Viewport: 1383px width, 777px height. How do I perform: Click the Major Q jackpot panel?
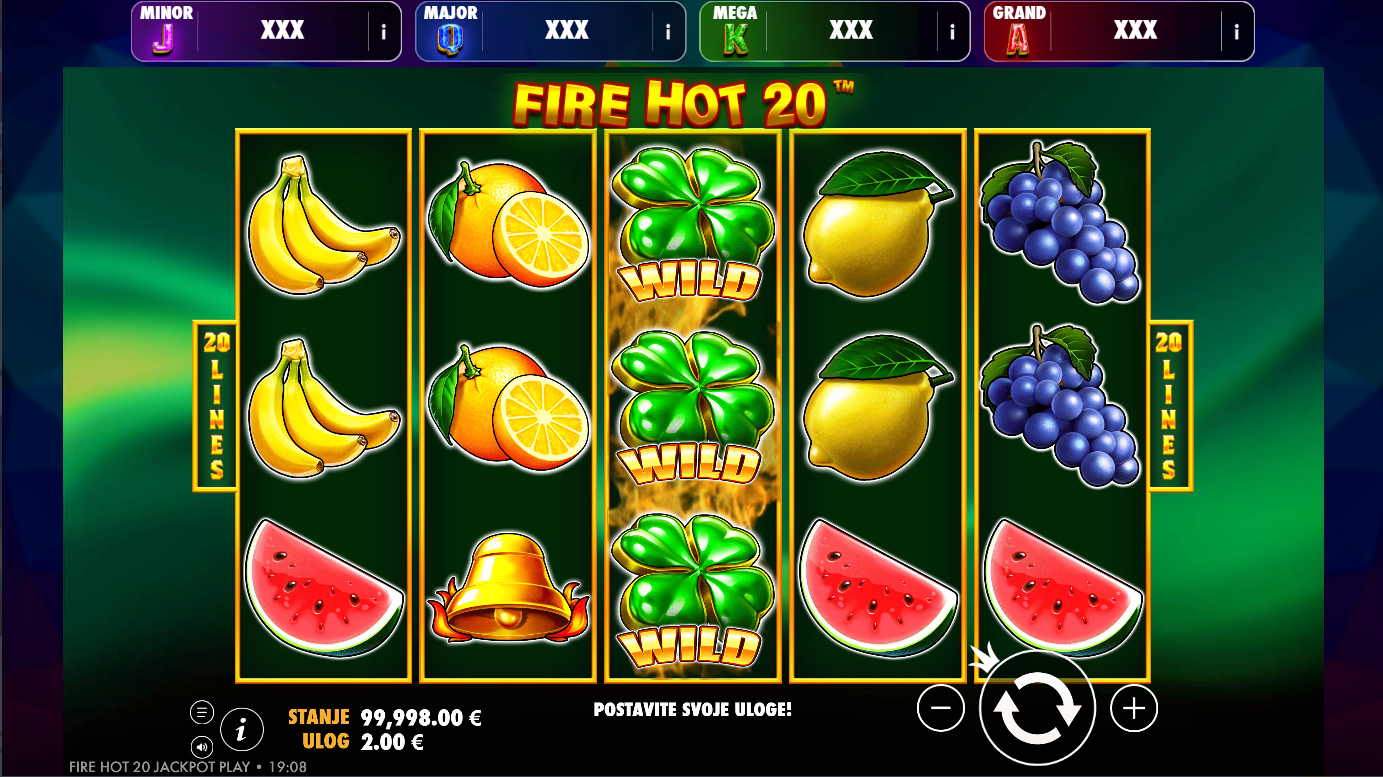click(550, 32)
